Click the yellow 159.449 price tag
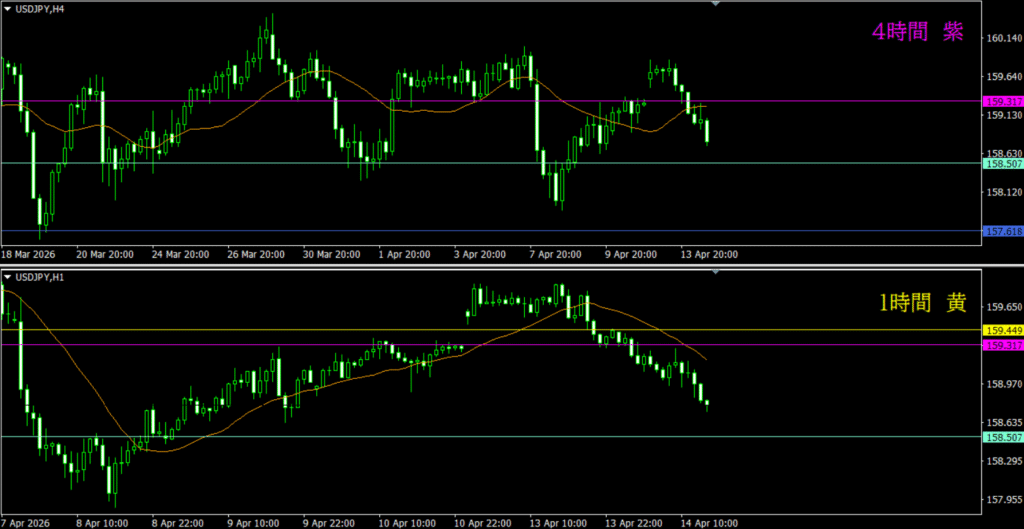 tap(1003, 330)
